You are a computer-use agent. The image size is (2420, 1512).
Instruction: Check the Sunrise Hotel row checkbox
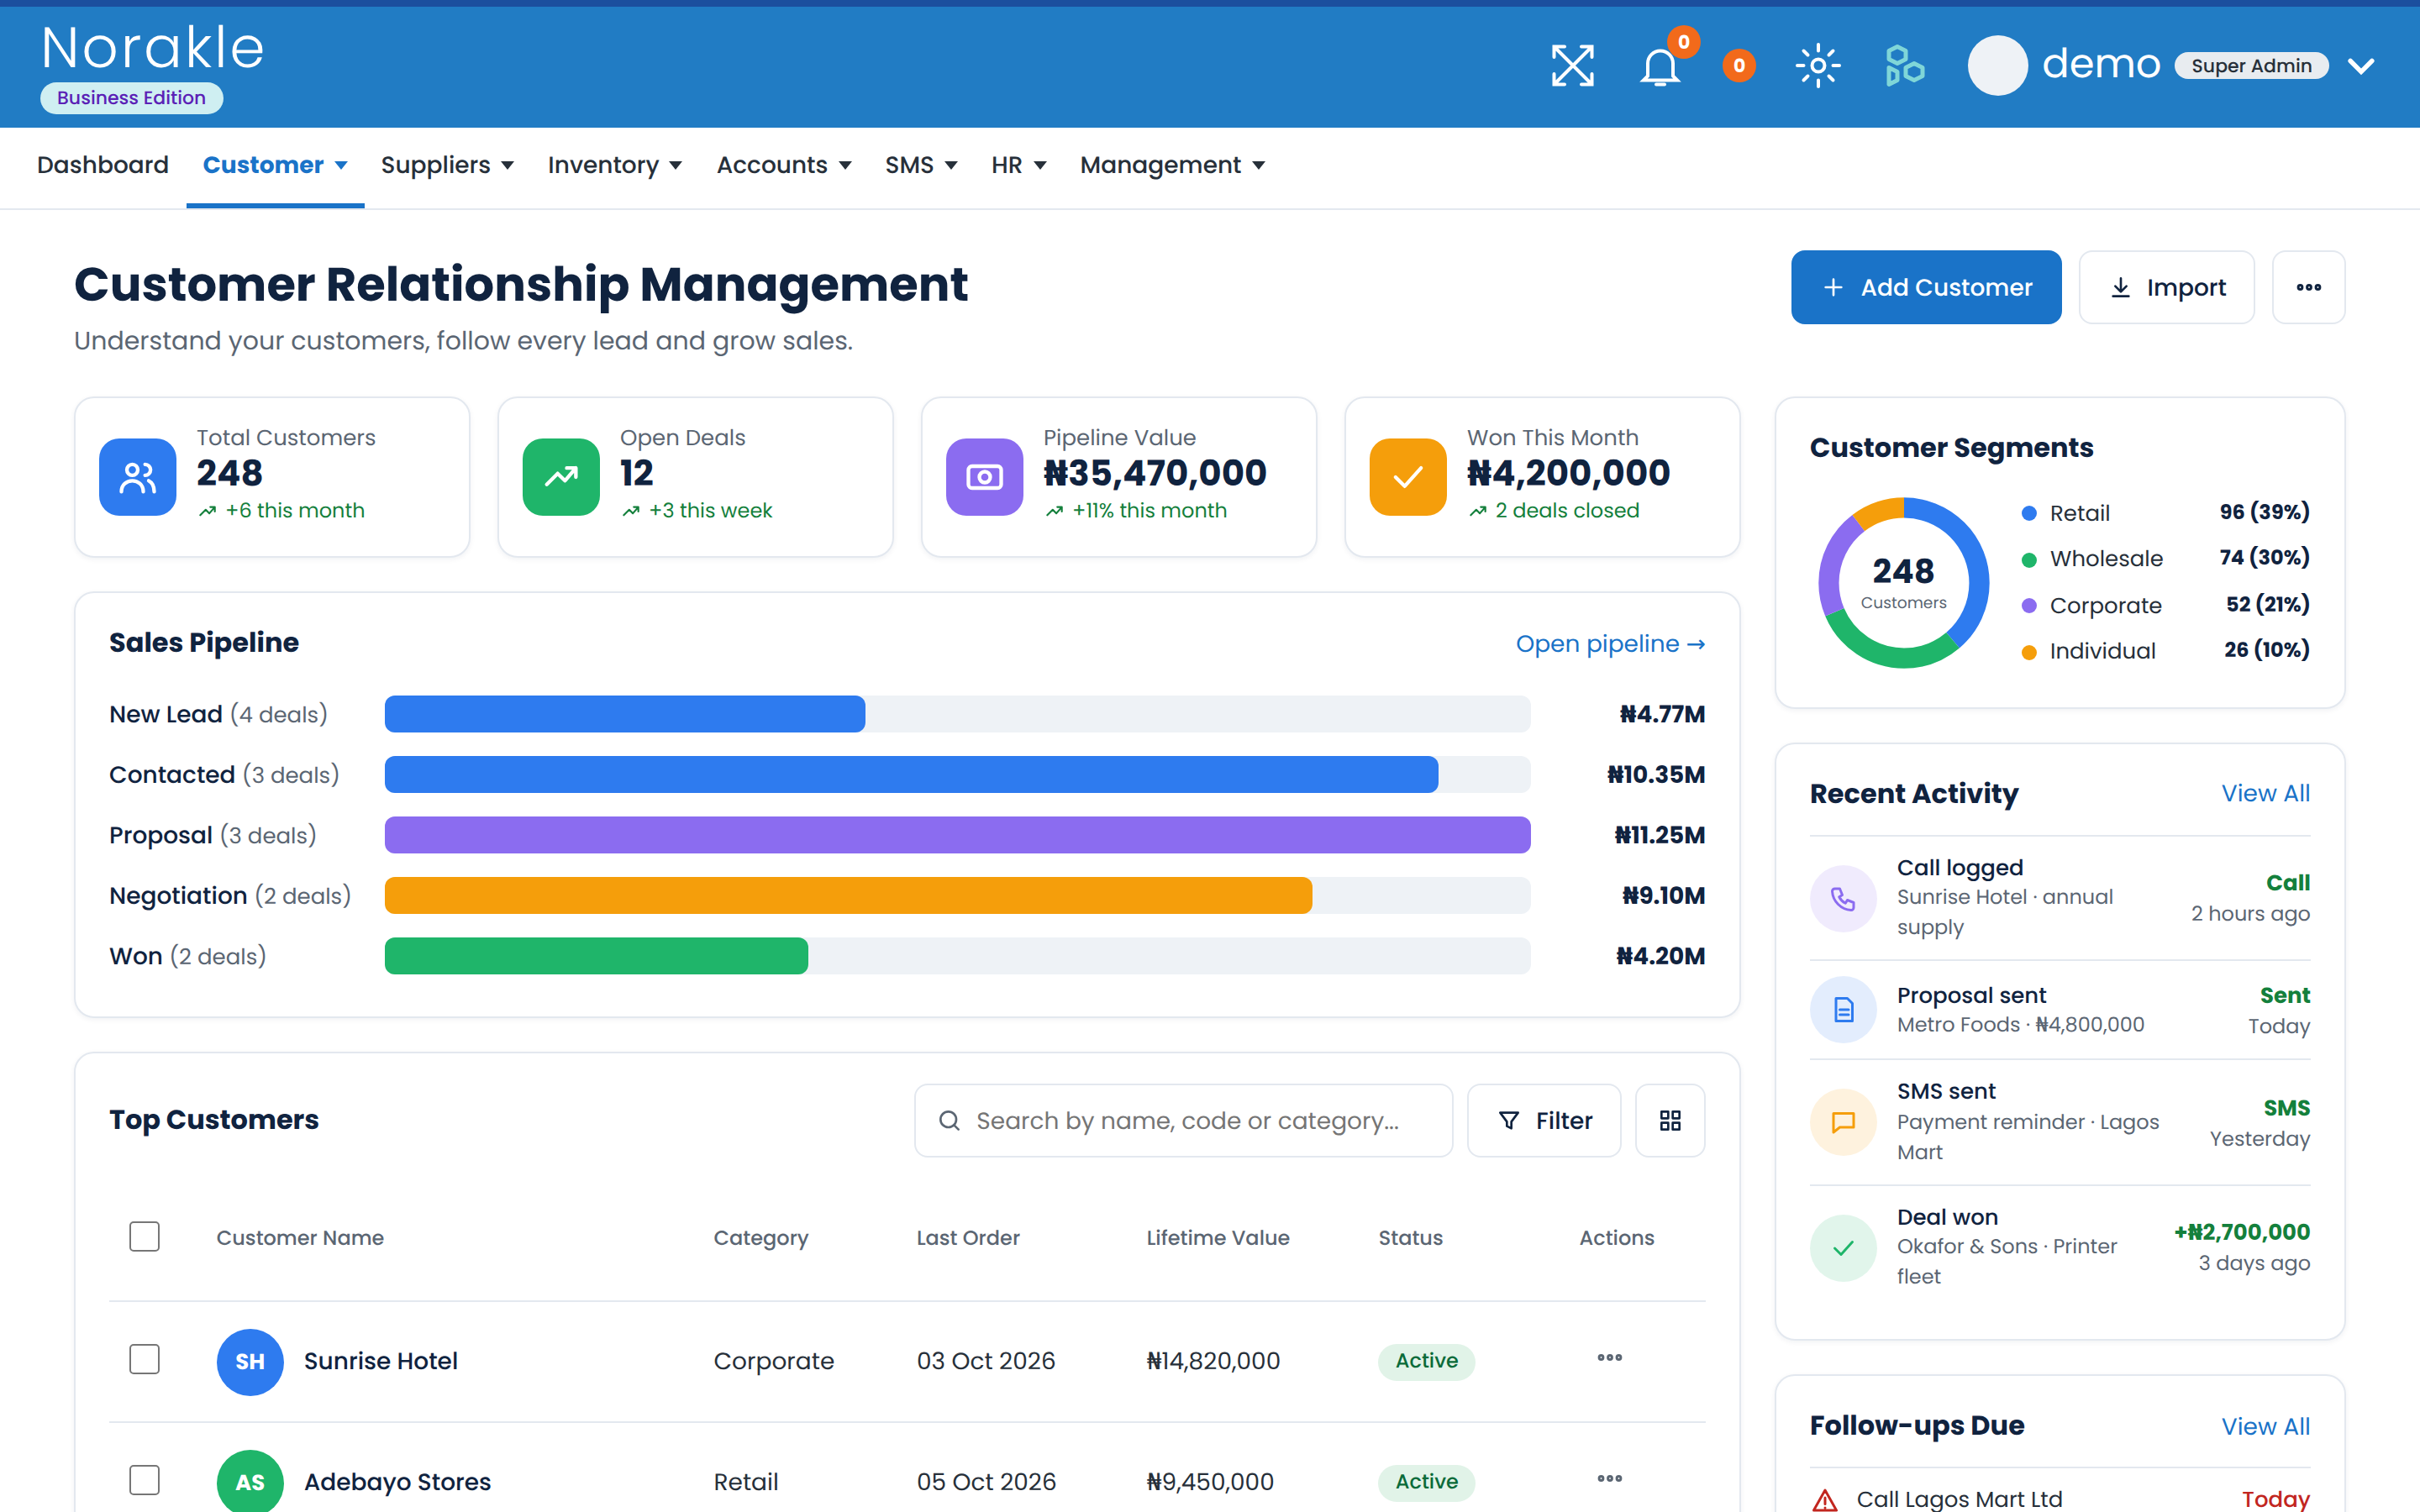click(x=145, y=1359)
